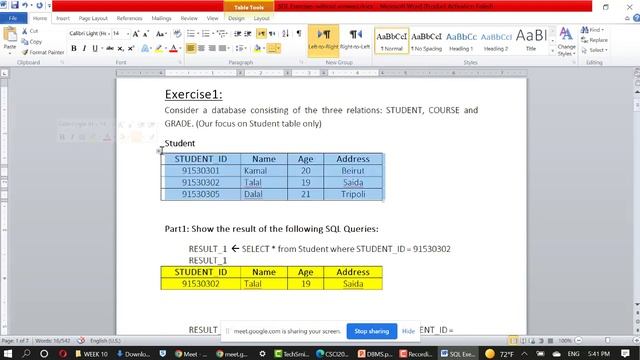Cut the selection with the Cut button
The height and width of the screenshot is (360, 640).
[x=30, y=31]
